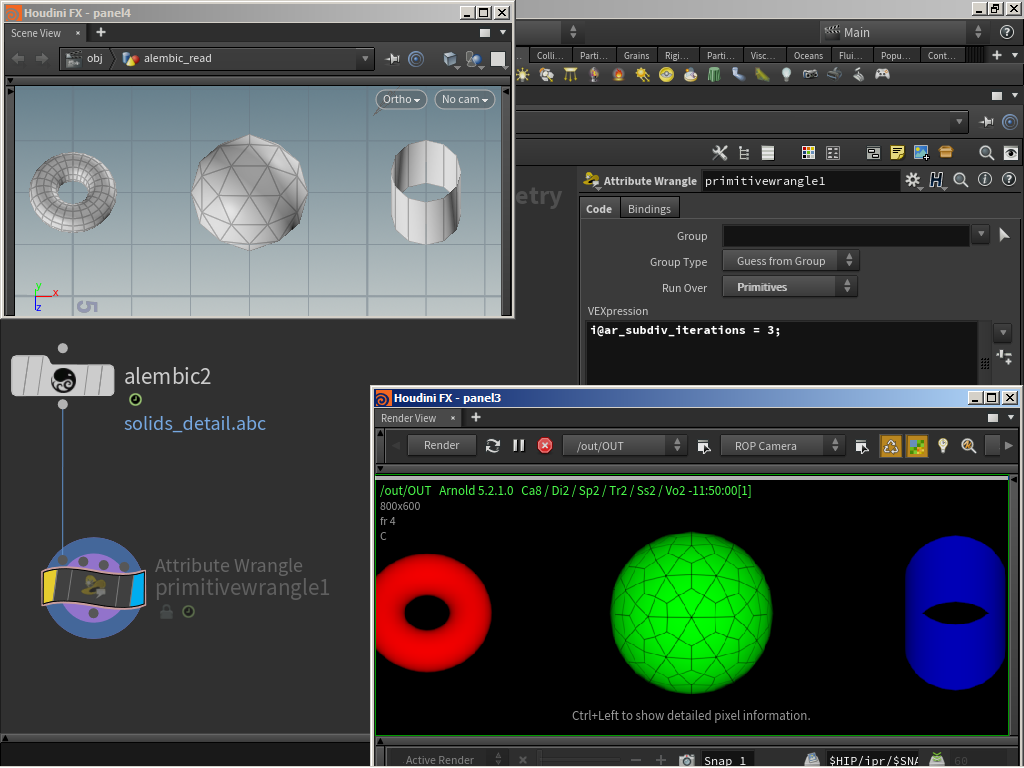This screenshot has height=768, width=1024.
Task: Click the primitivewrangle1 node name field
Action: [x=801, y=181]
